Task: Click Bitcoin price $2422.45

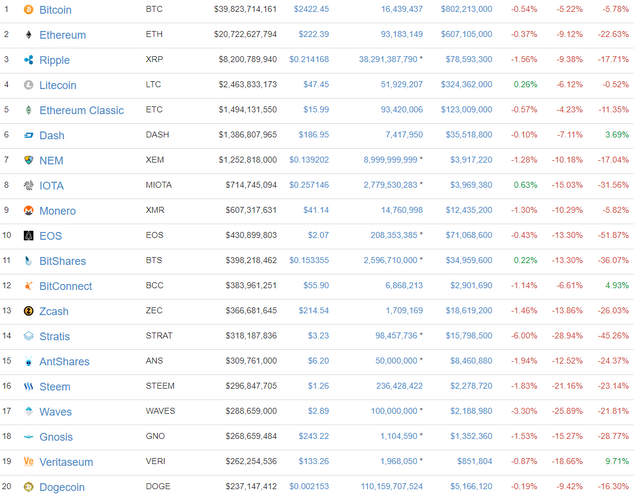Action: pos(311,9)
